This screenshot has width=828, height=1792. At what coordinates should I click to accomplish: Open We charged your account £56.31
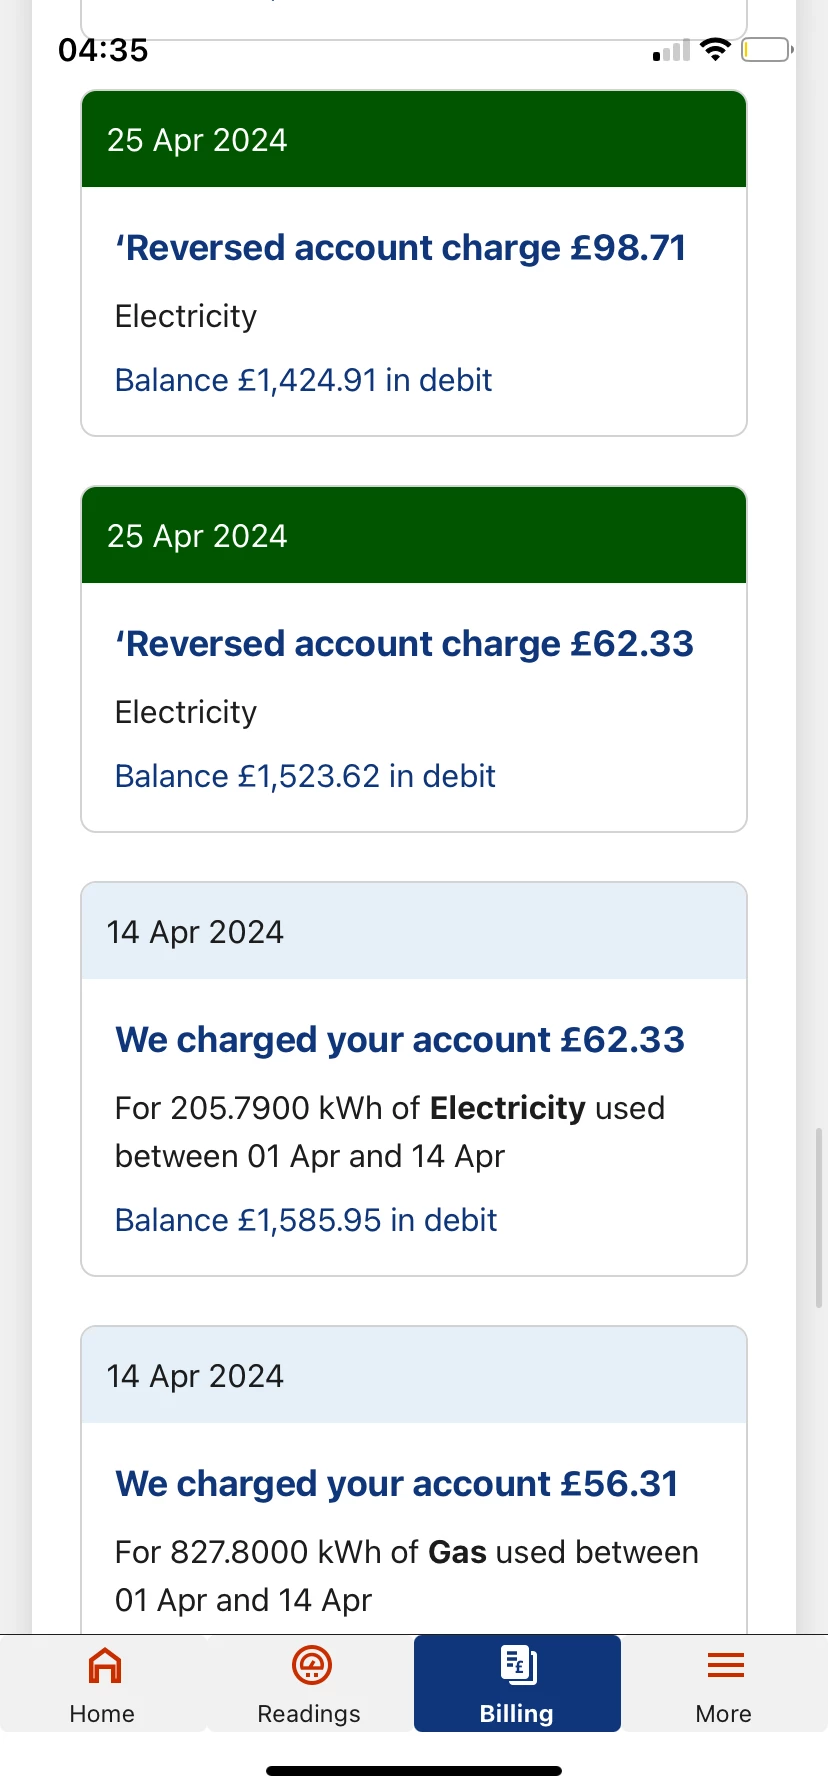pos(397,1484)
